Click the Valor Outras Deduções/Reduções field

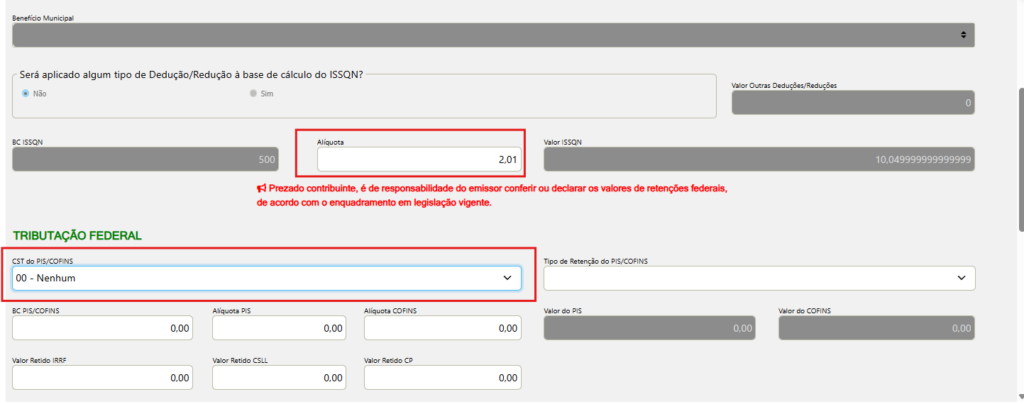(x=853, y=102)
